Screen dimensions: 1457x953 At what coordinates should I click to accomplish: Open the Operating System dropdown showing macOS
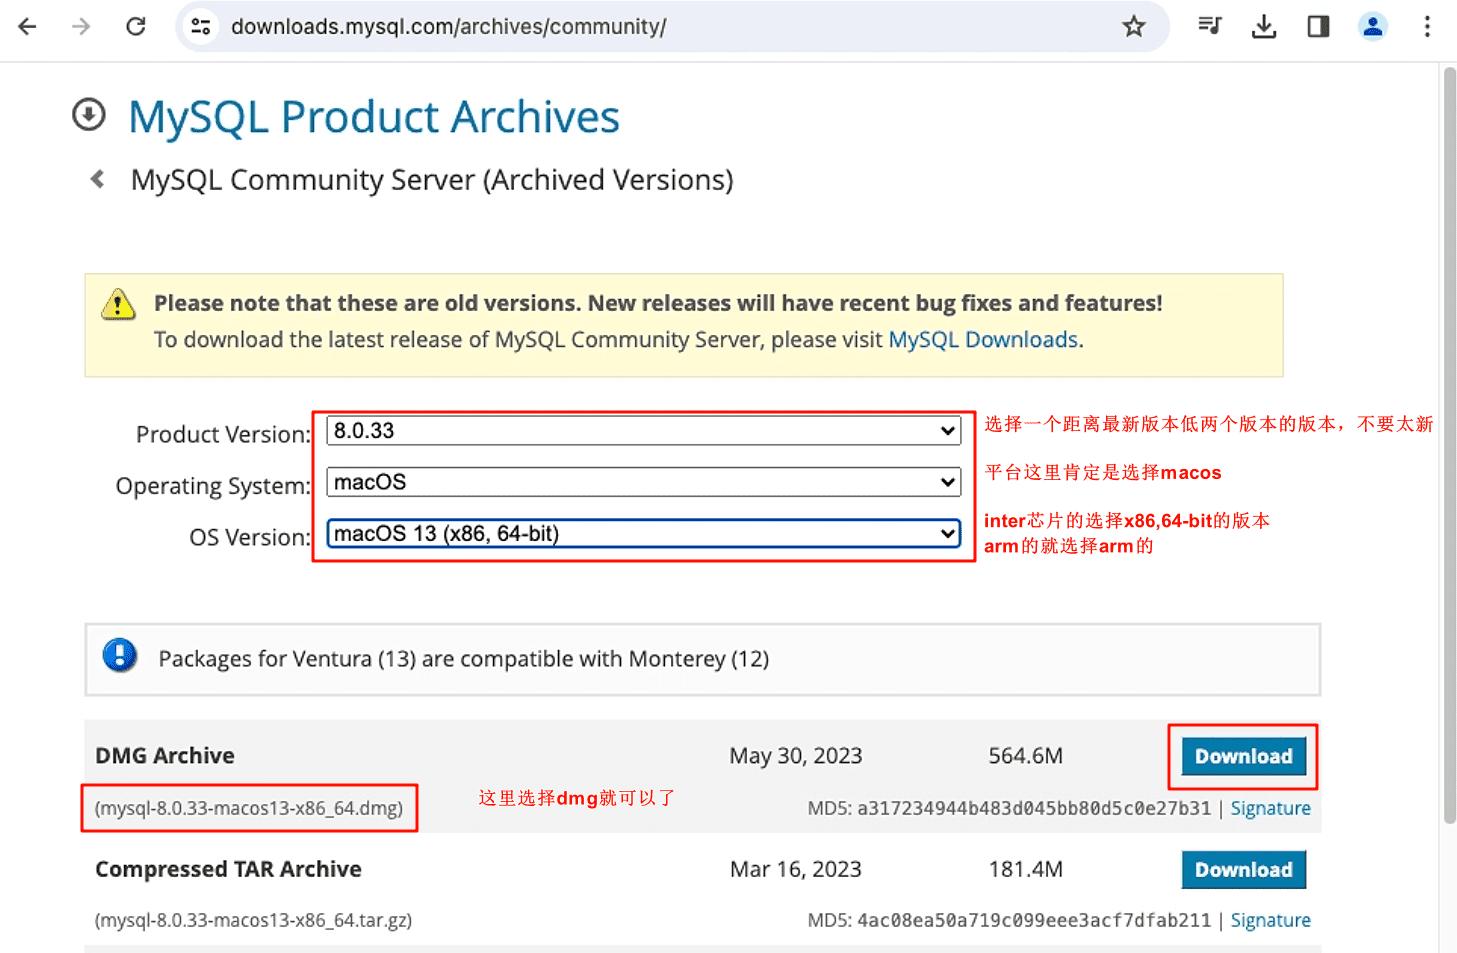[x=643, y=482]
